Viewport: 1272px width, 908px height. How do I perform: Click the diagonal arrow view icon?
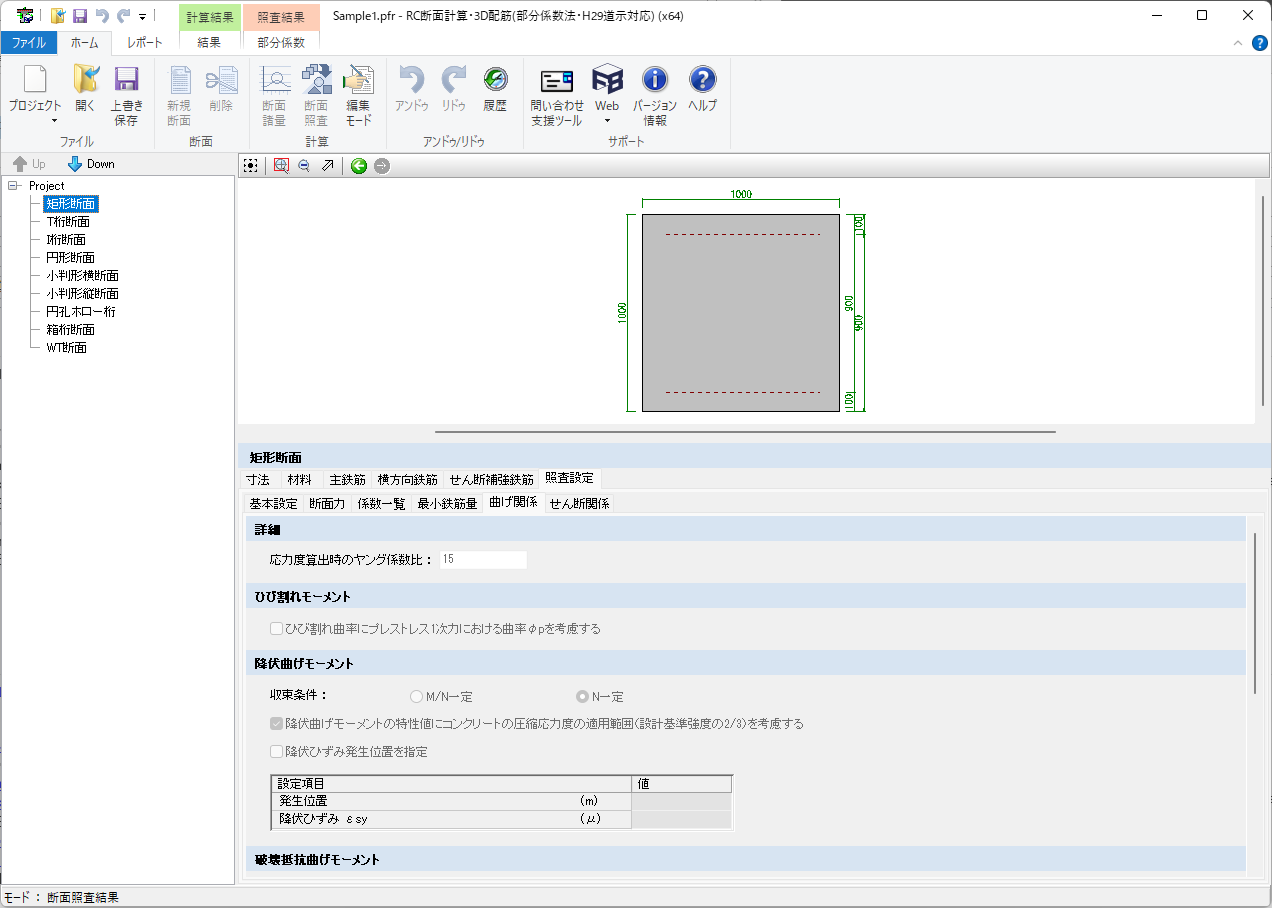point(327,166)
